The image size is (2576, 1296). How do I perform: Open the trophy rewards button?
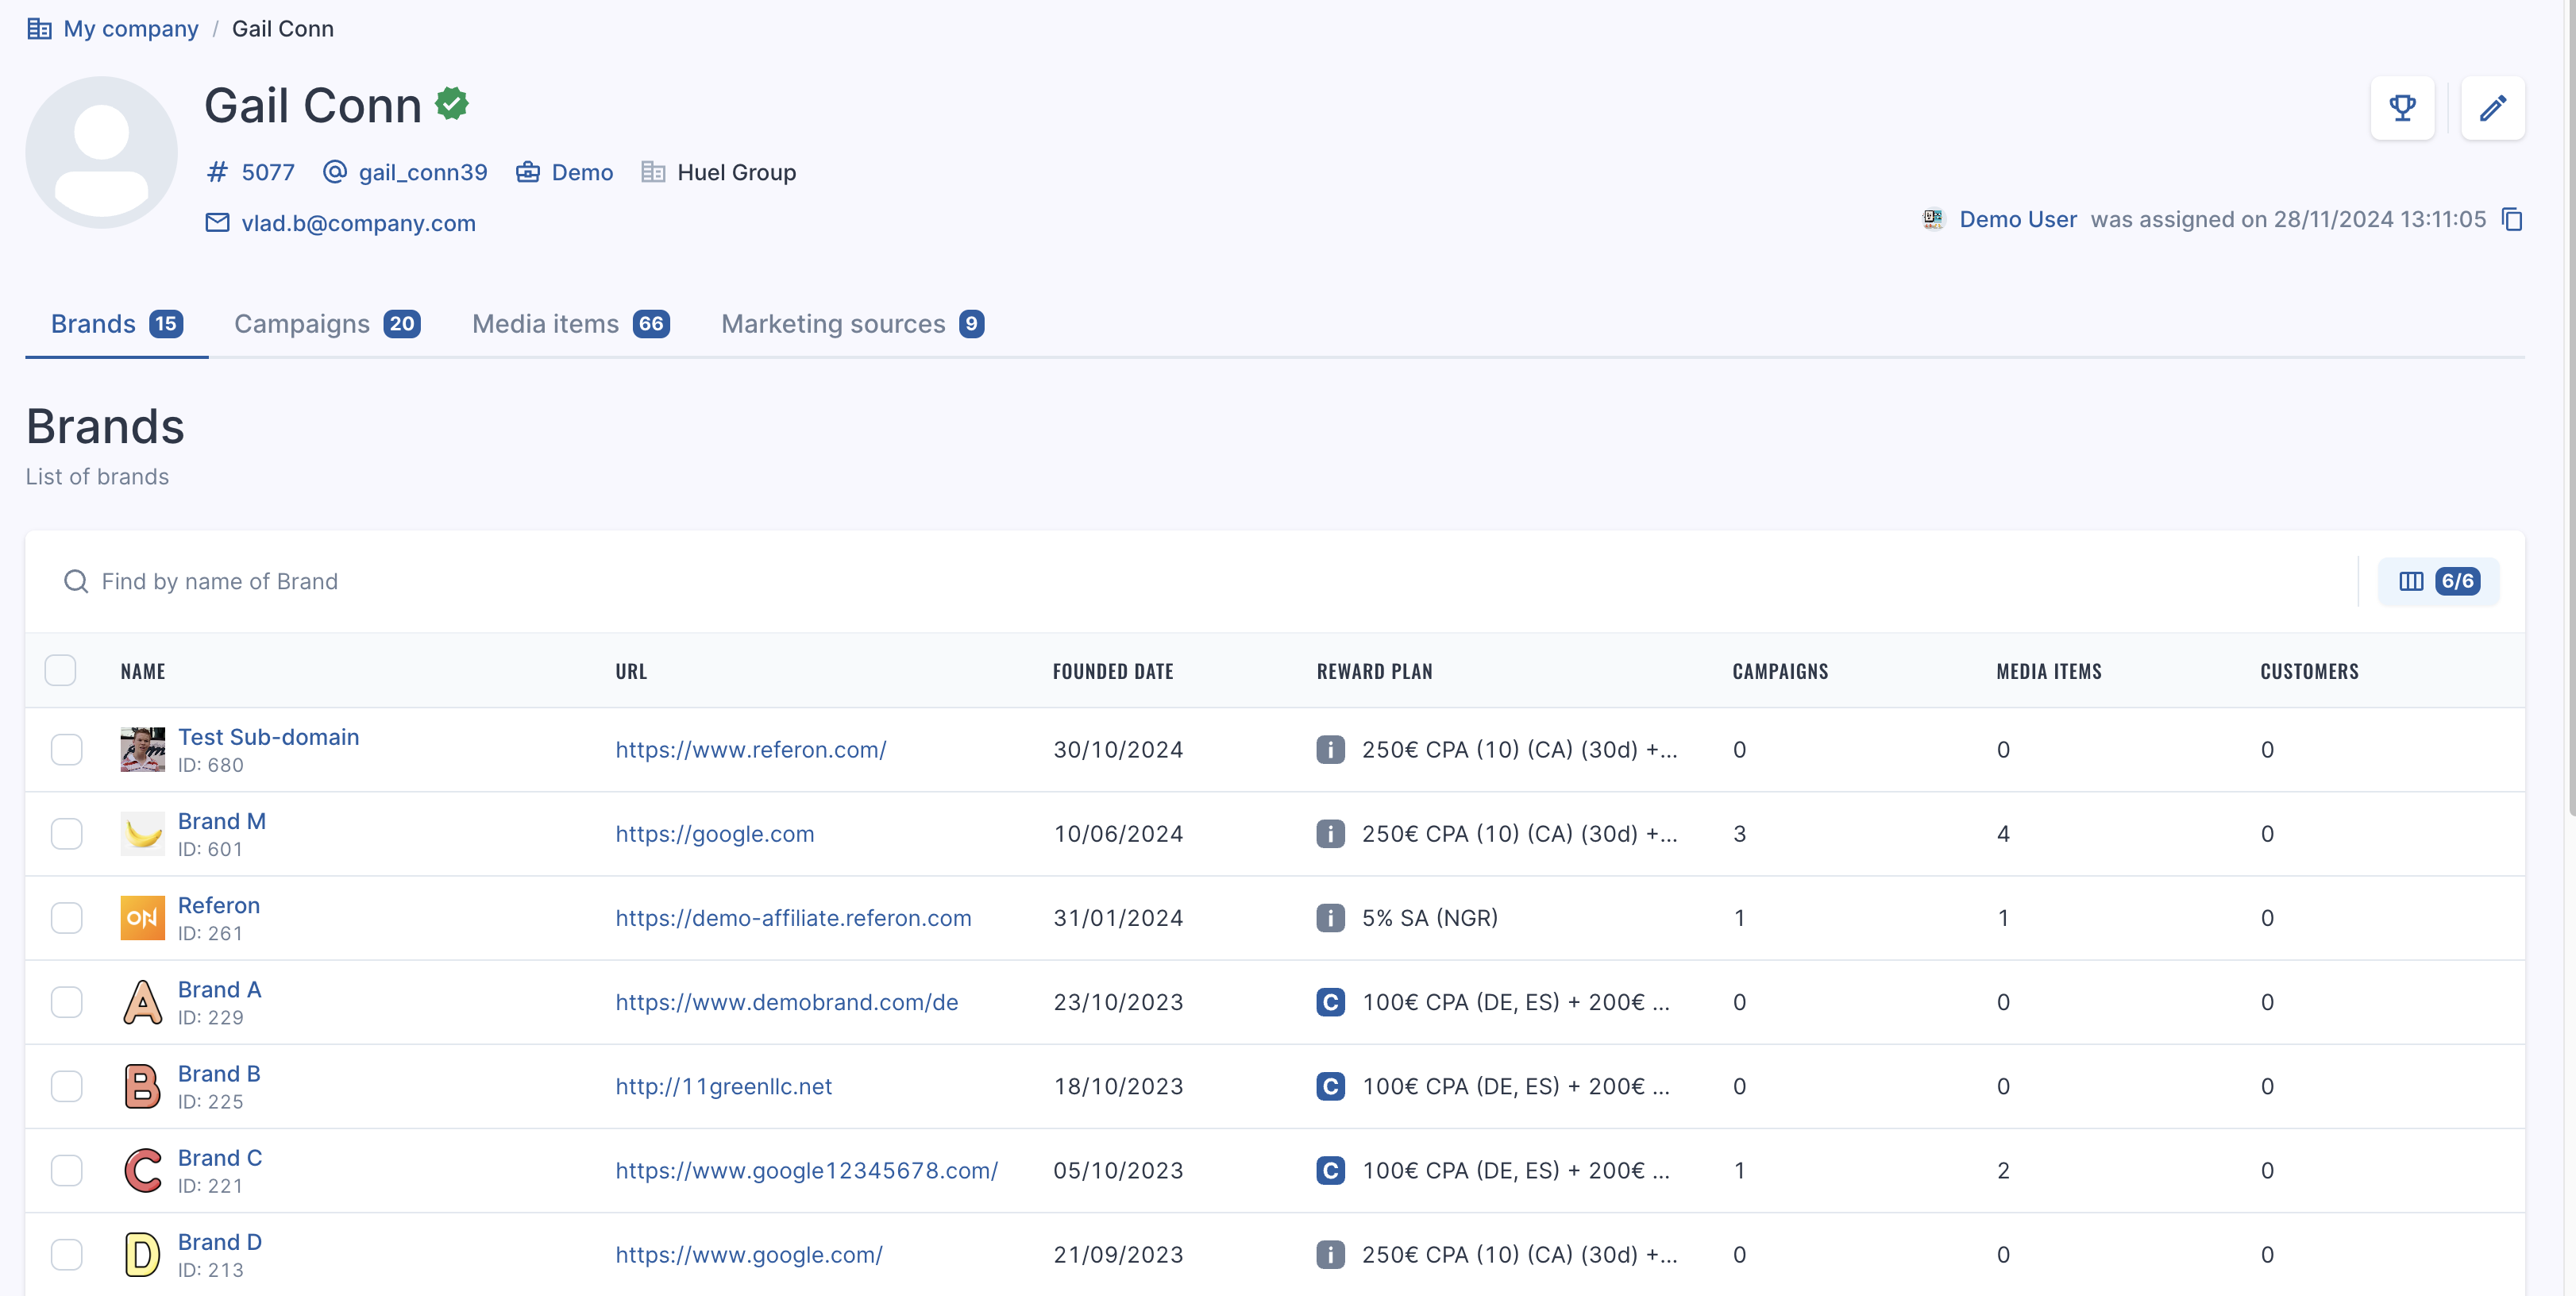2402,108
